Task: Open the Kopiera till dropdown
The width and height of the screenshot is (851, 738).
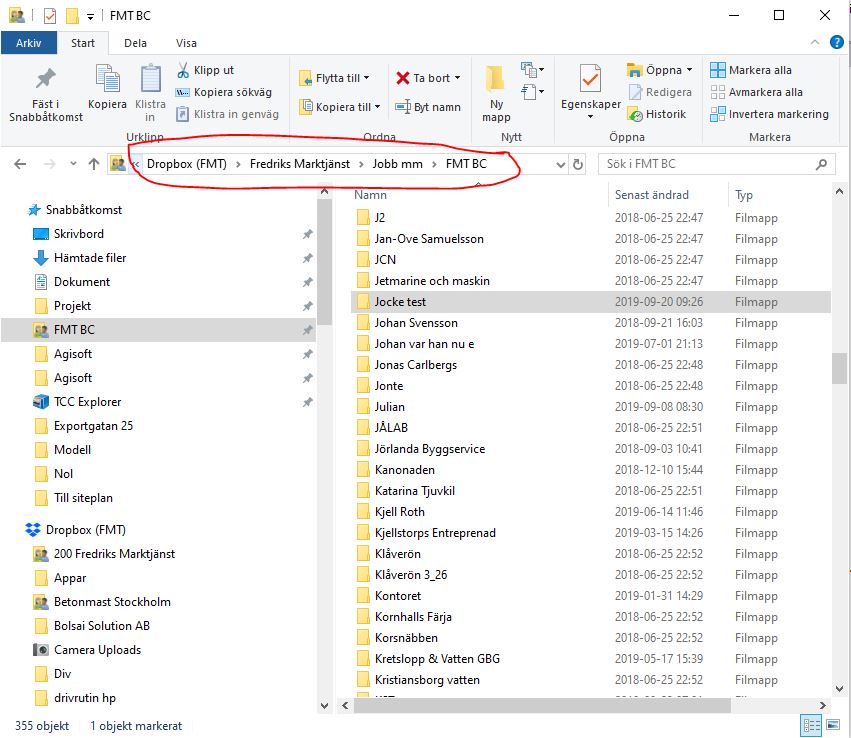Action: (340, 107)
